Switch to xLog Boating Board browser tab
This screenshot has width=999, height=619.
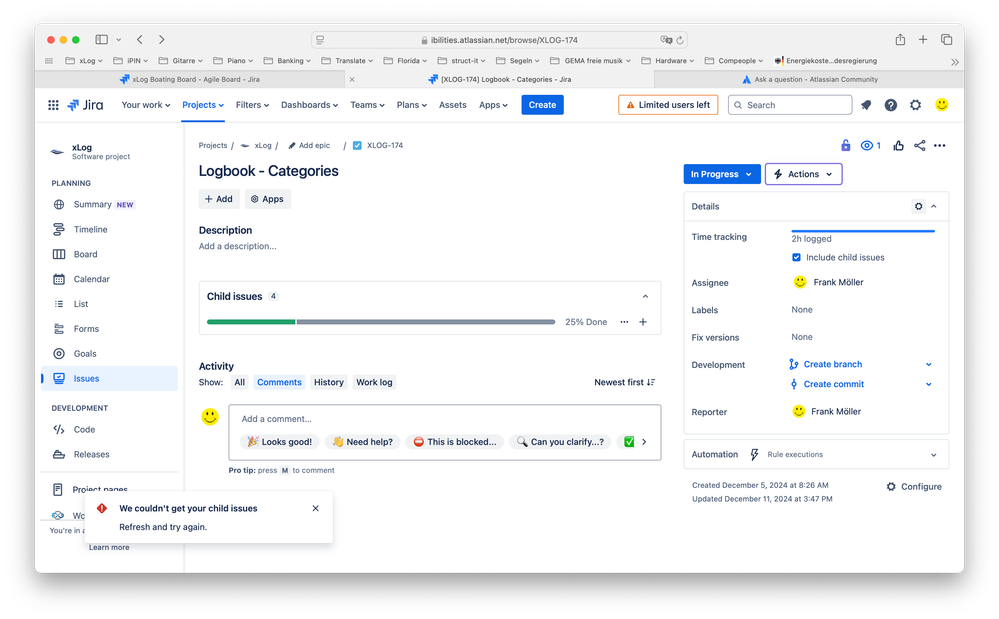click(189, 80)
